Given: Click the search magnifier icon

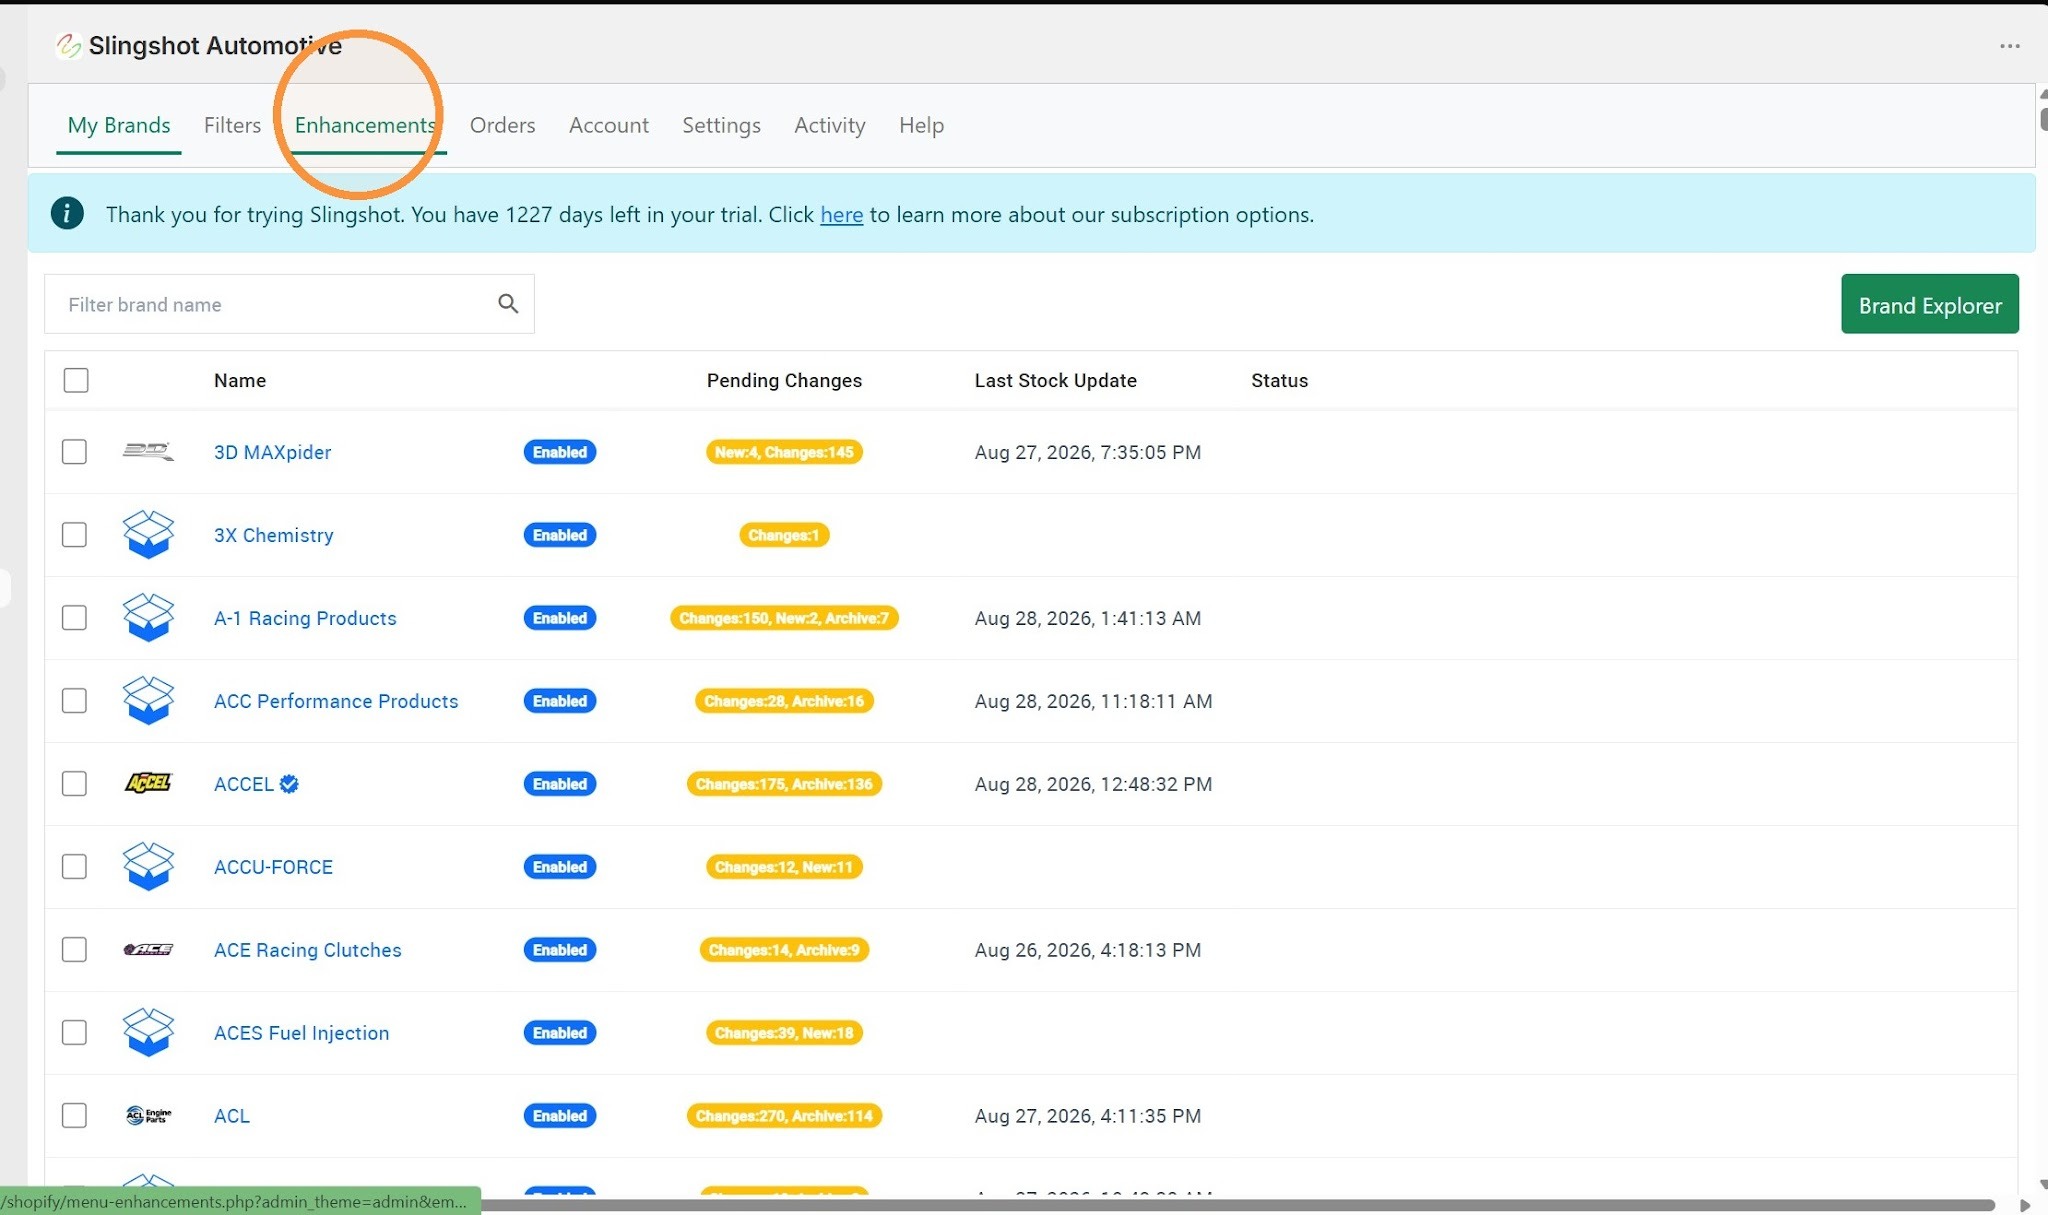Looking at the screenshot, I should coord(508,304).
